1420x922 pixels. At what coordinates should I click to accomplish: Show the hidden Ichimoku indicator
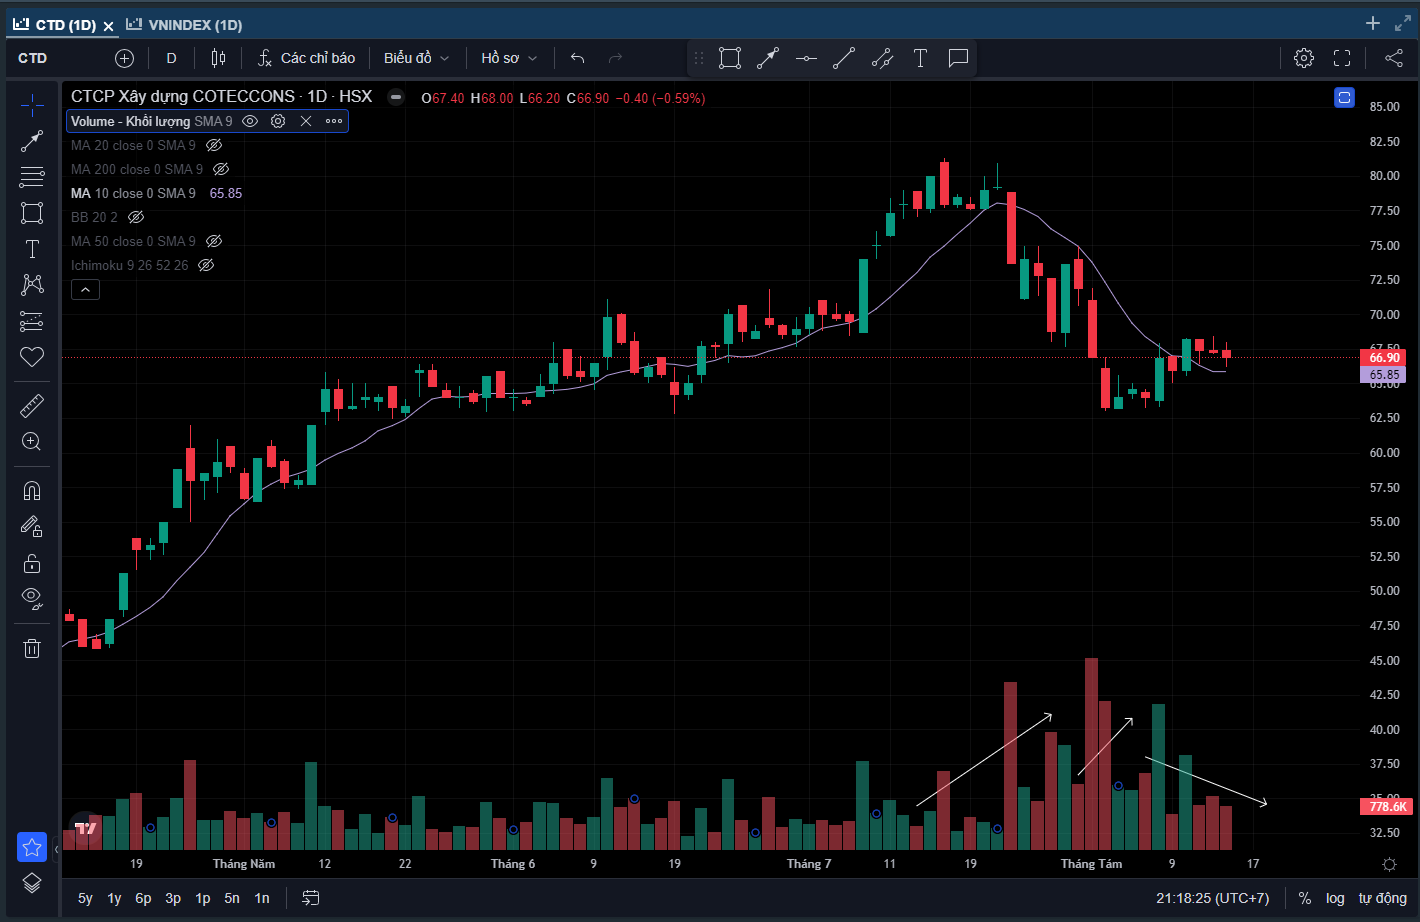[206, 265]
